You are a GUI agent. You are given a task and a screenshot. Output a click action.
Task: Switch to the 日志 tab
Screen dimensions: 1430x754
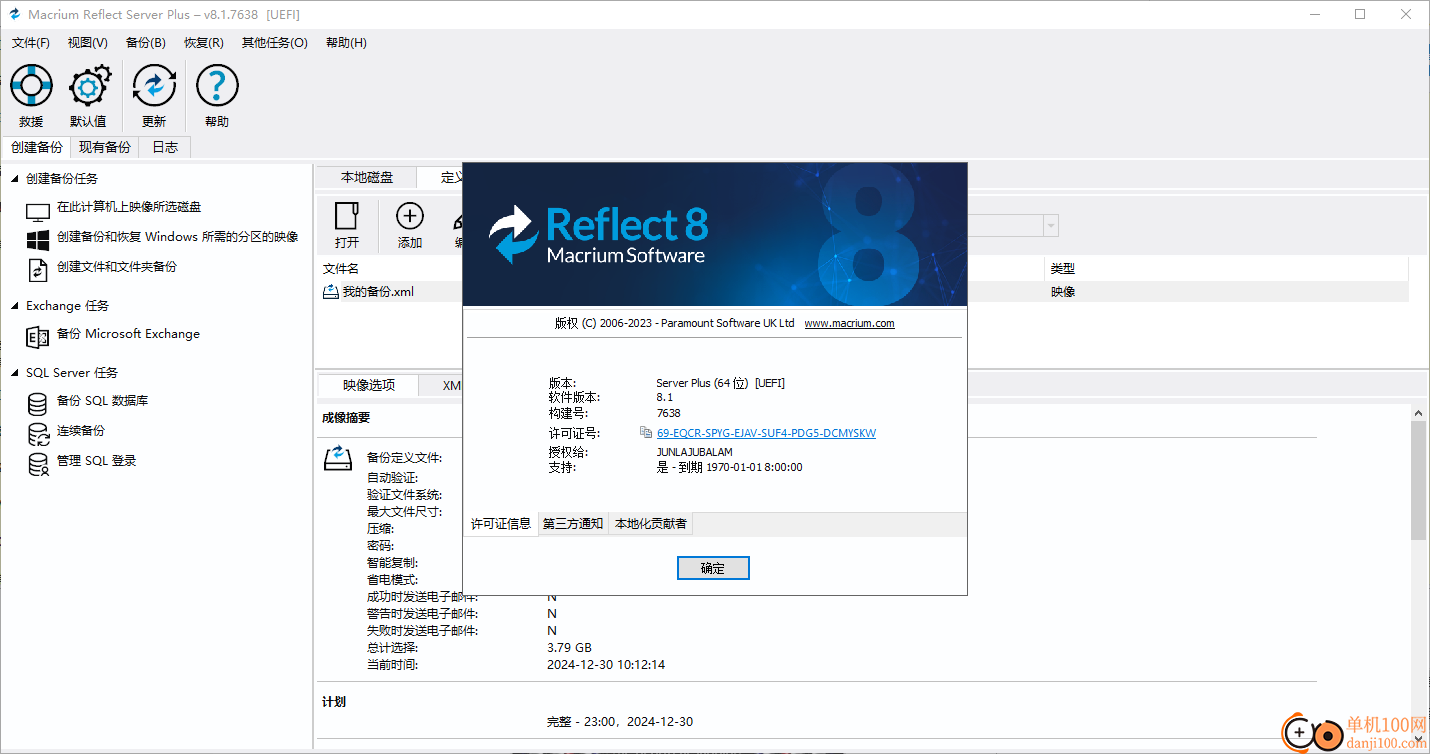[165, 147]
